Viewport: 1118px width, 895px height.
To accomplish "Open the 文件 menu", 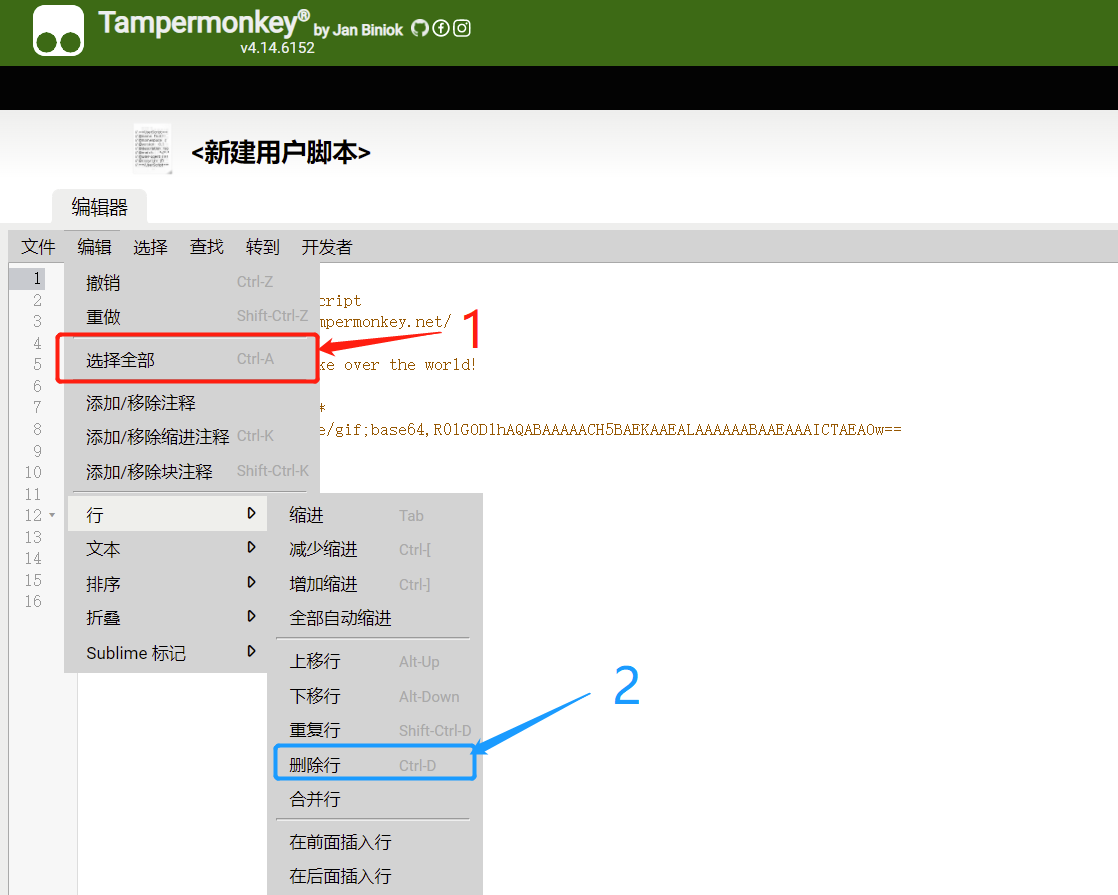I will click(37, 246).
